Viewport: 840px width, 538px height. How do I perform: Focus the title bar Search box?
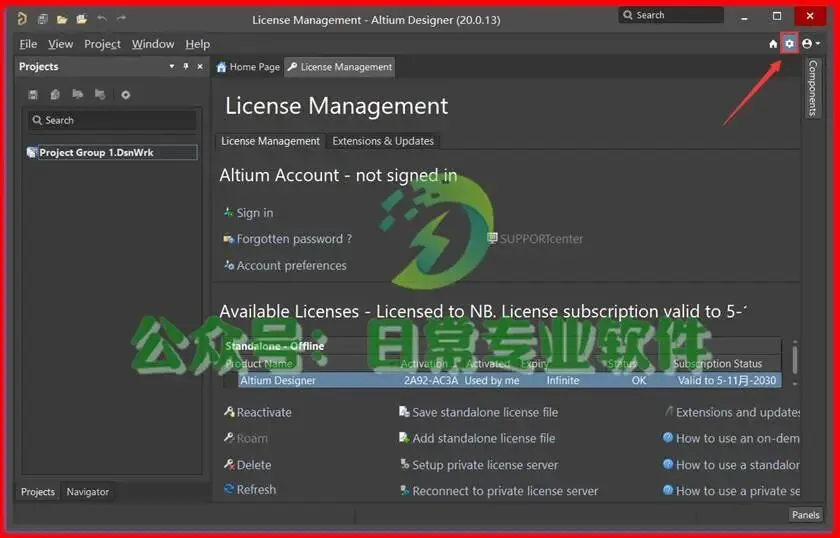[671, 15]
